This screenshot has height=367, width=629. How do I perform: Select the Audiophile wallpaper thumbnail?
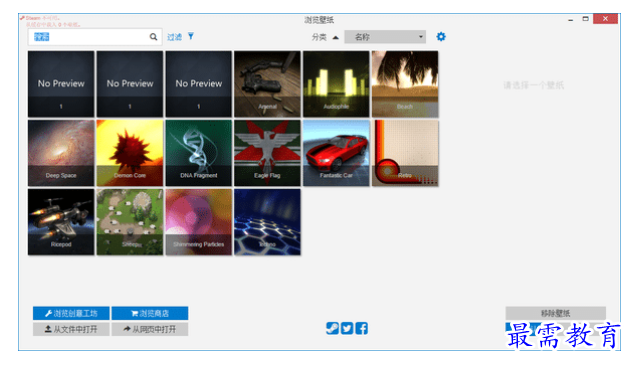point(336,84)
